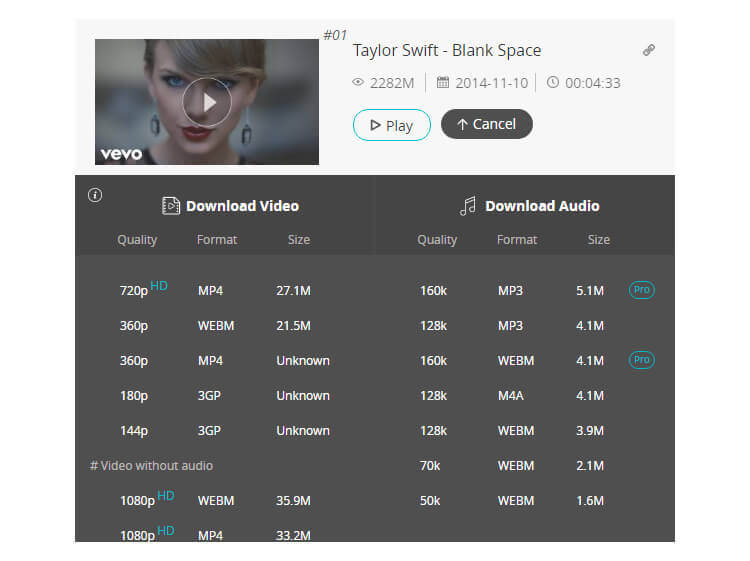This screenshot has width=750, height=561.
Task: Click '# Video without audio' label
Action: pyautogui.click(x=151, y=466)
